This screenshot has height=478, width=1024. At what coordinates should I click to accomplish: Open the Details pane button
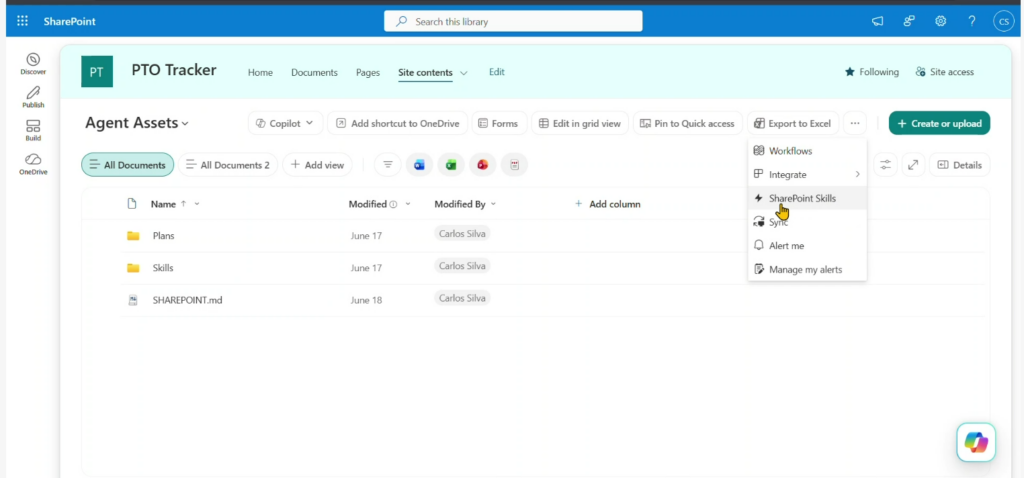[959, 165]
